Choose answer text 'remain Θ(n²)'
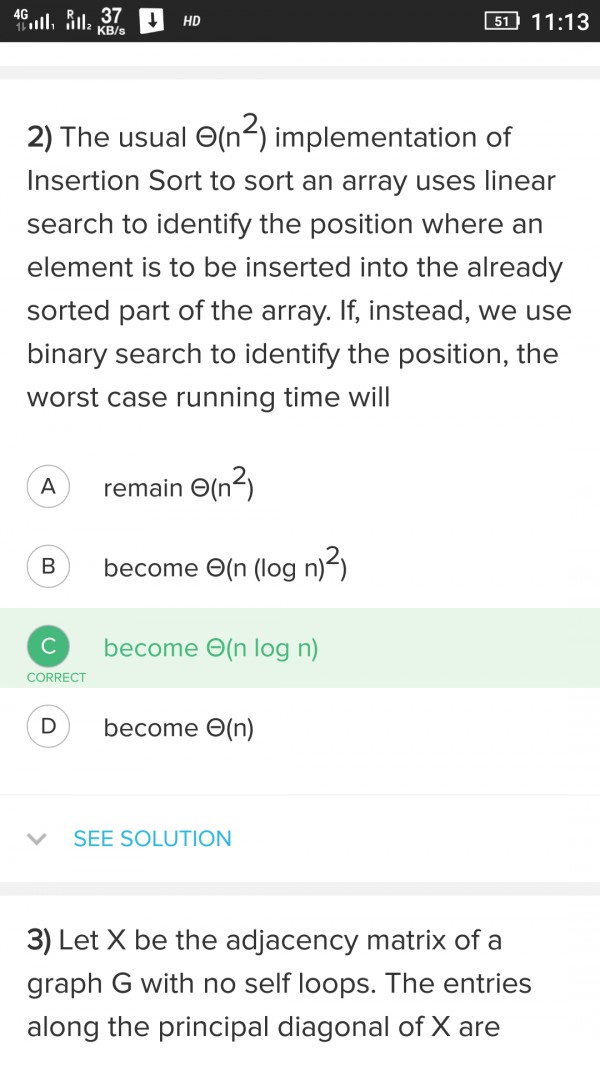This screenshot has height=1066, width=600. (x=179, y=484)
